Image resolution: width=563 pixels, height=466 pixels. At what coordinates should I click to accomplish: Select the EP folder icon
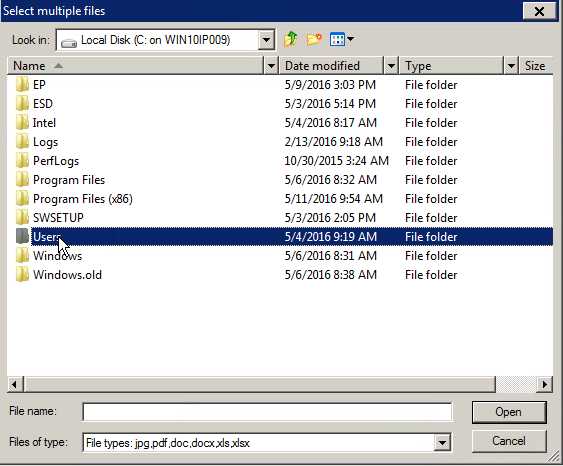tap(22, 85)
